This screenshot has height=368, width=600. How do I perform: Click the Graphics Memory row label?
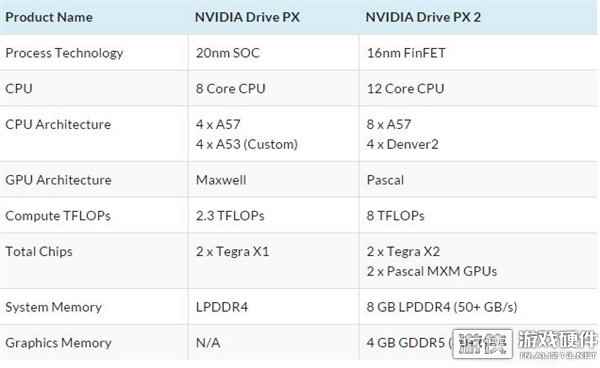58,343
